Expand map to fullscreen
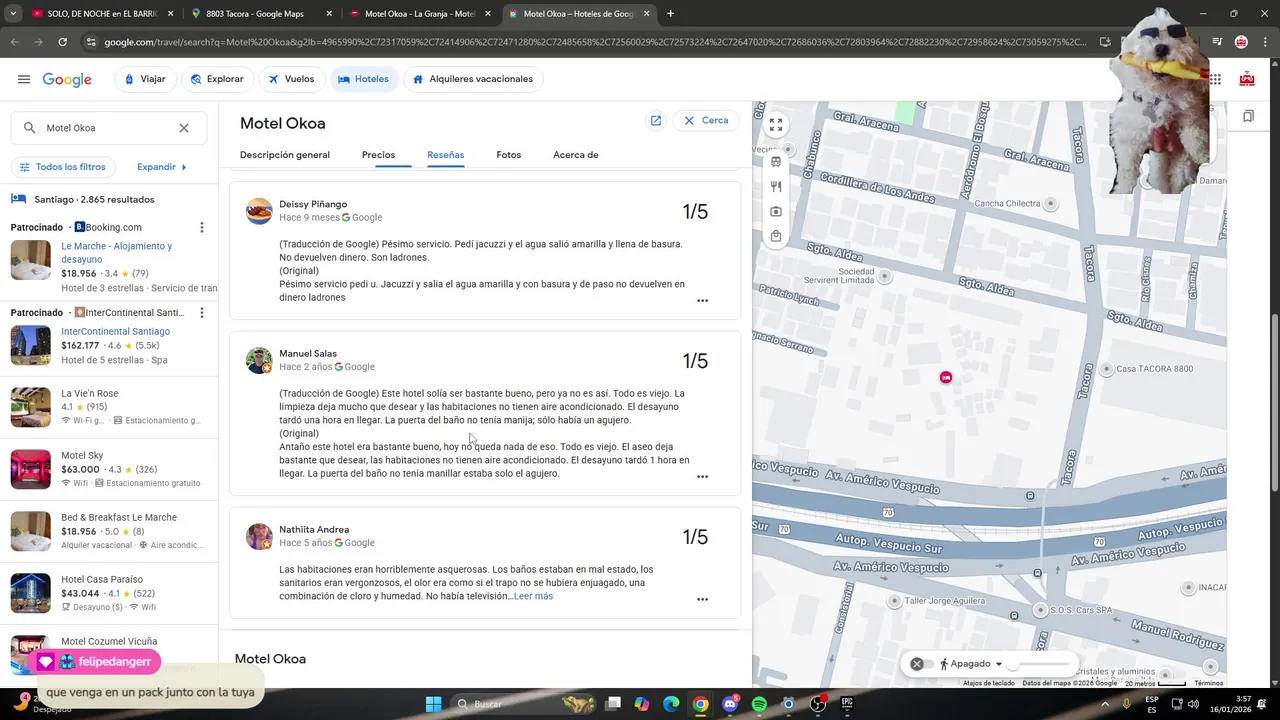Screen dimensions: 1280x720 (x=776, y=125)
